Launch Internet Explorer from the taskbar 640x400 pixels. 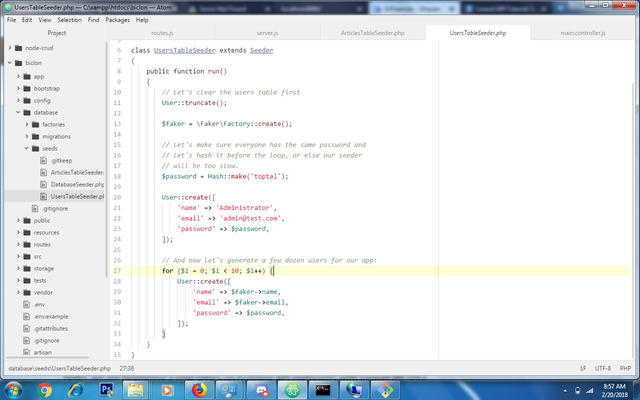(x=76, y=390)
